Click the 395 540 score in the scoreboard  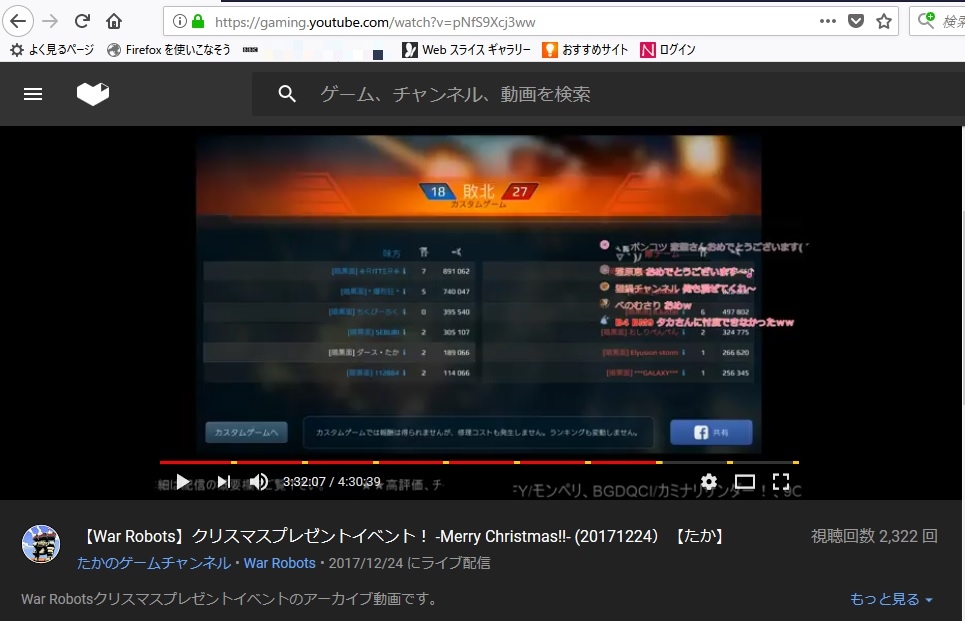(x=456, y=312)
